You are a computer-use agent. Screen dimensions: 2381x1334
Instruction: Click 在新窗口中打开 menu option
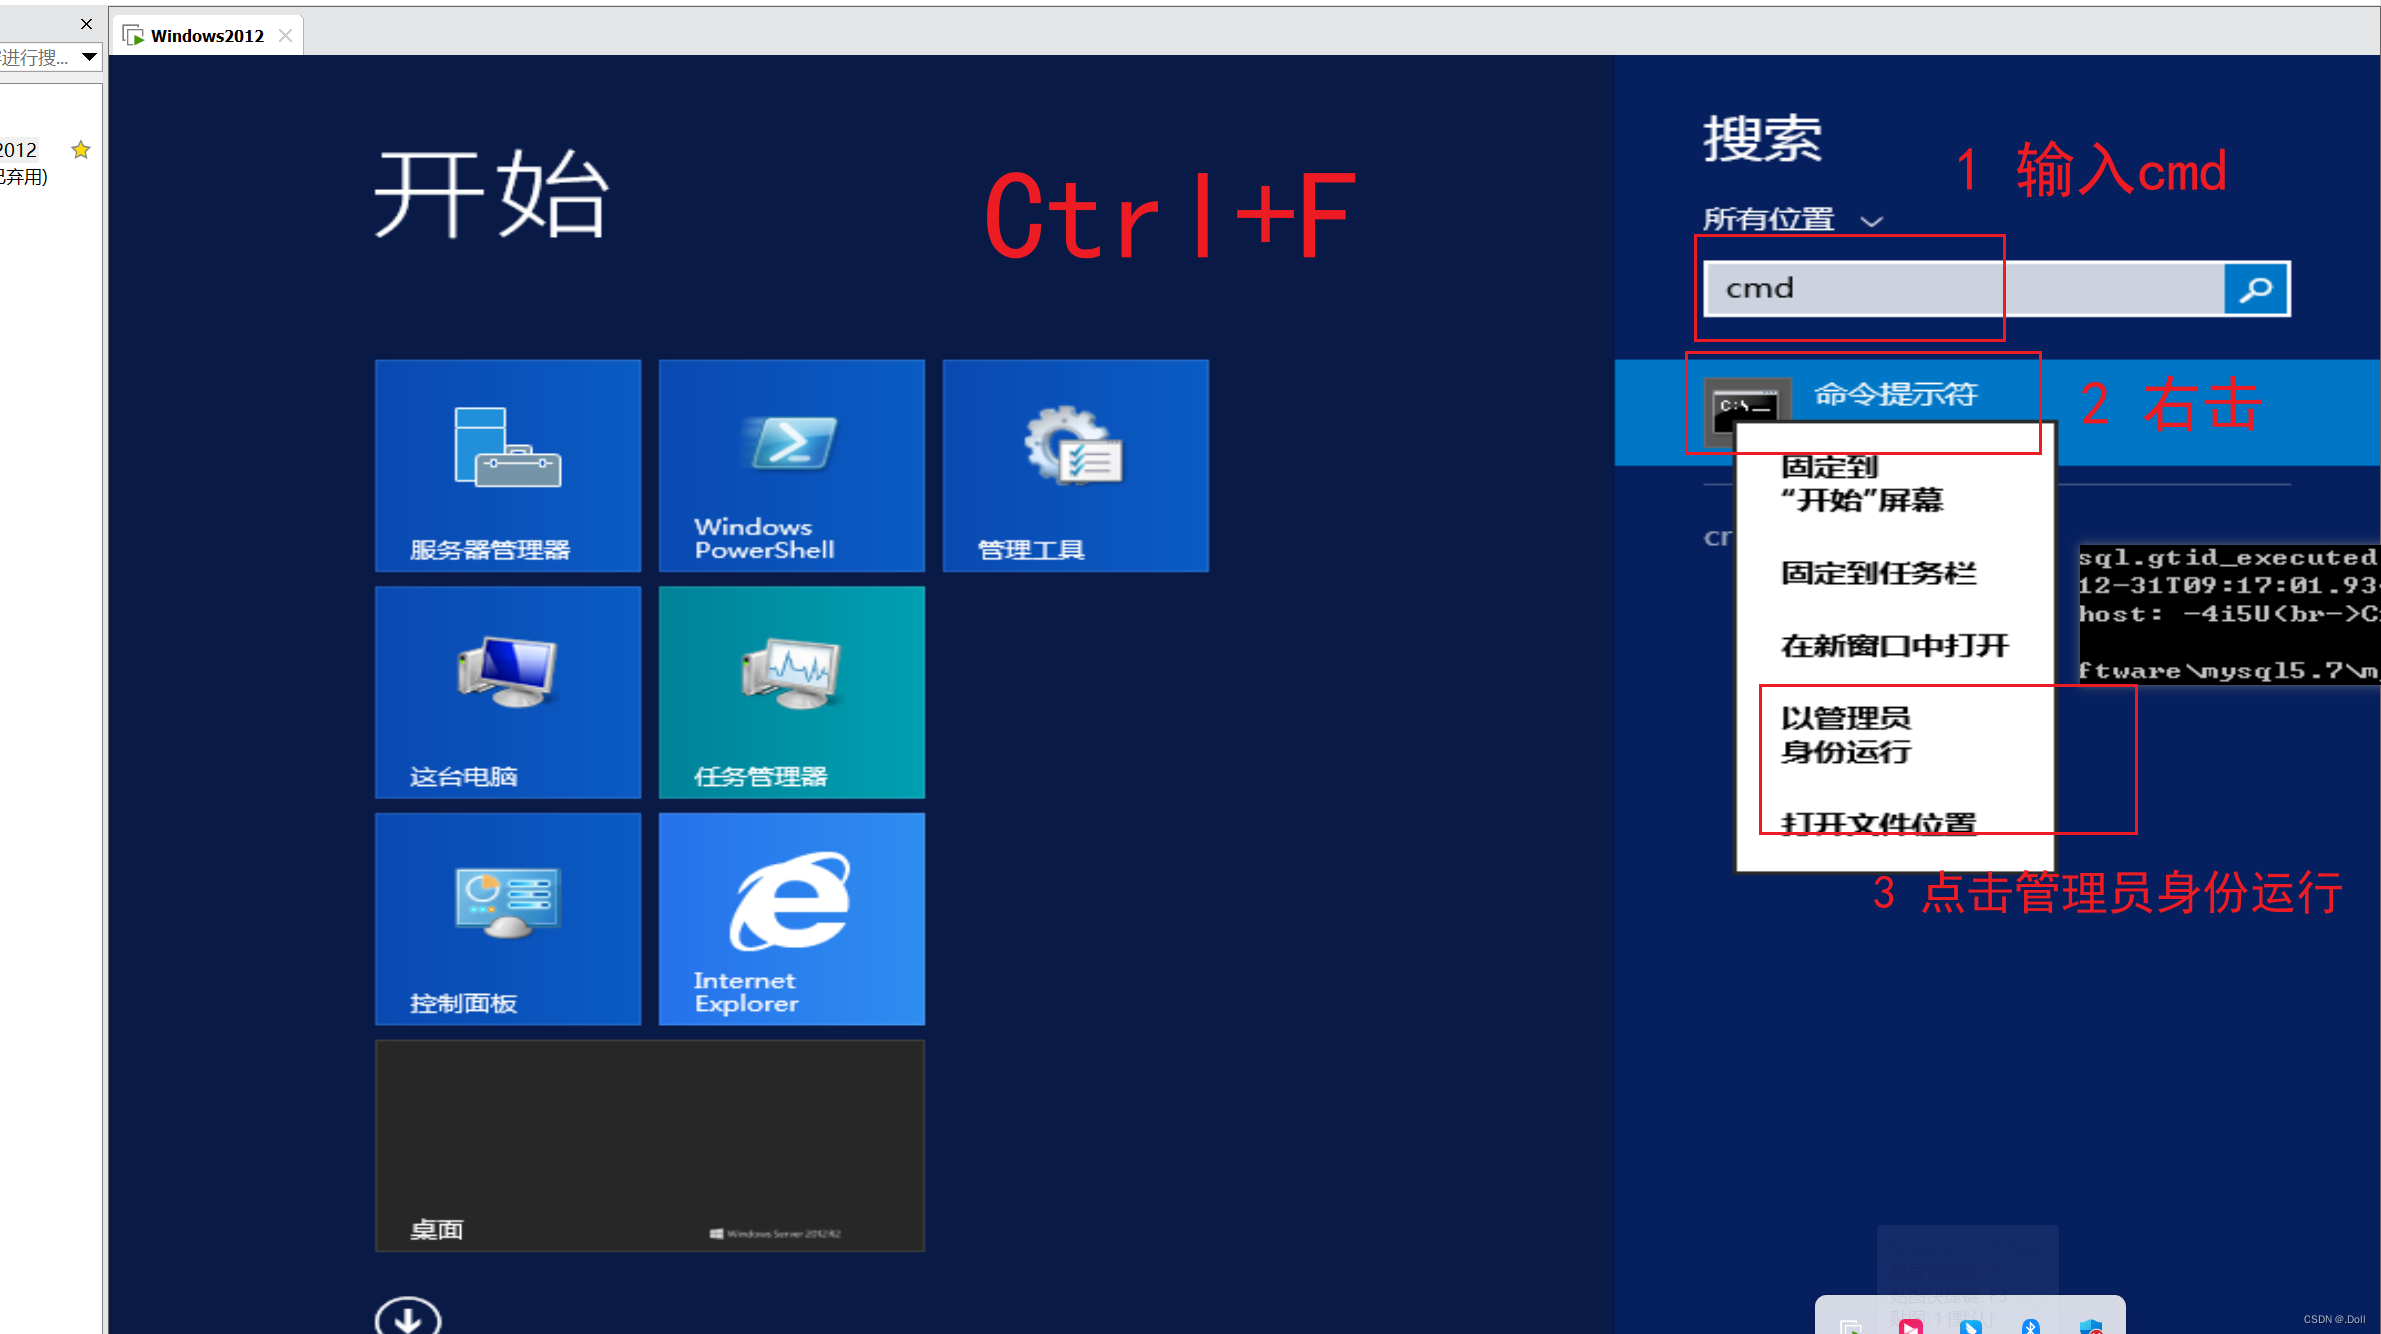point(1894,646)
